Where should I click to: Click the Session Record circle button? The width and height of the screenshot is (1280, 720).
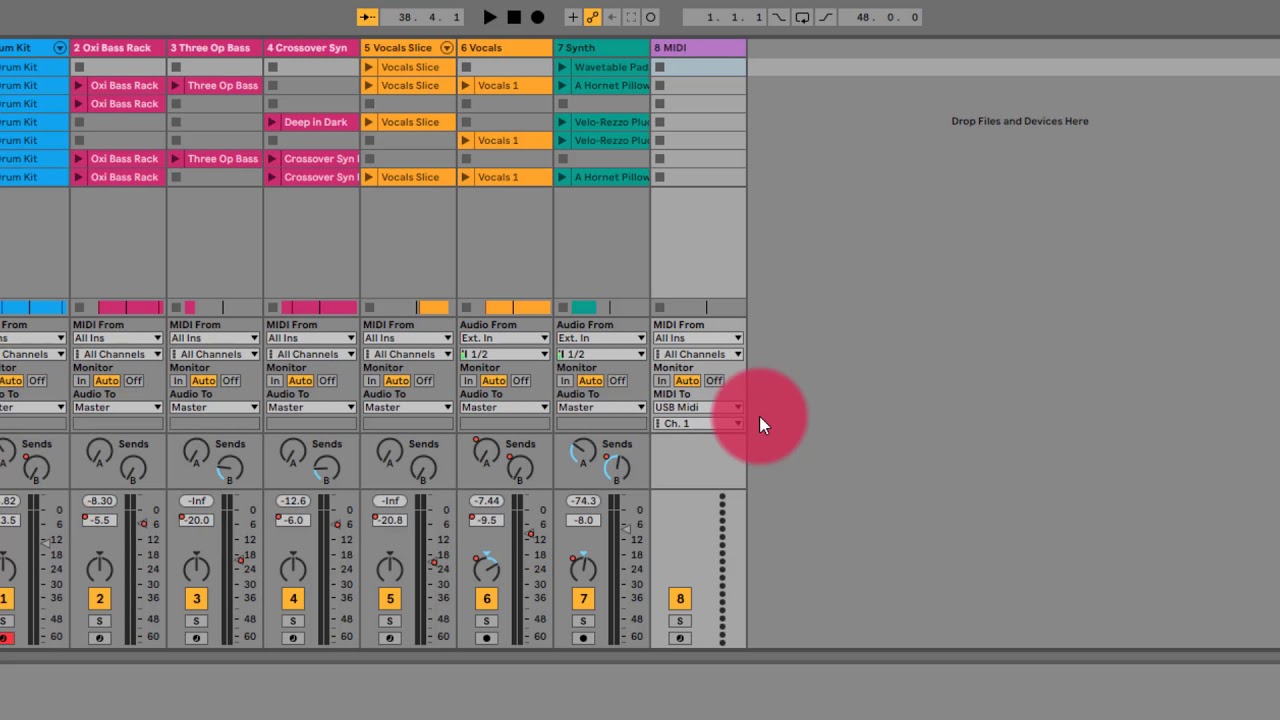click(650, 17)
